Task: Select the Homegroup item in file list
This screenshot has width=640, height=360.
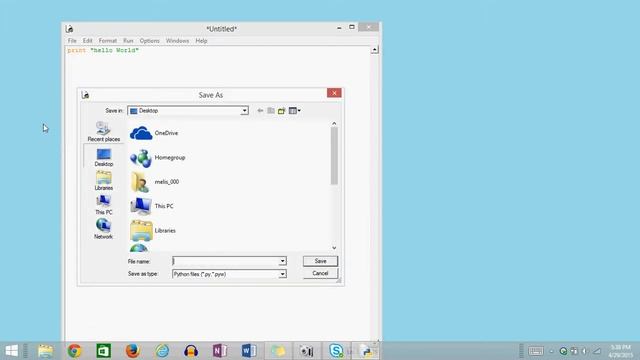Action: tap(158, 158)
